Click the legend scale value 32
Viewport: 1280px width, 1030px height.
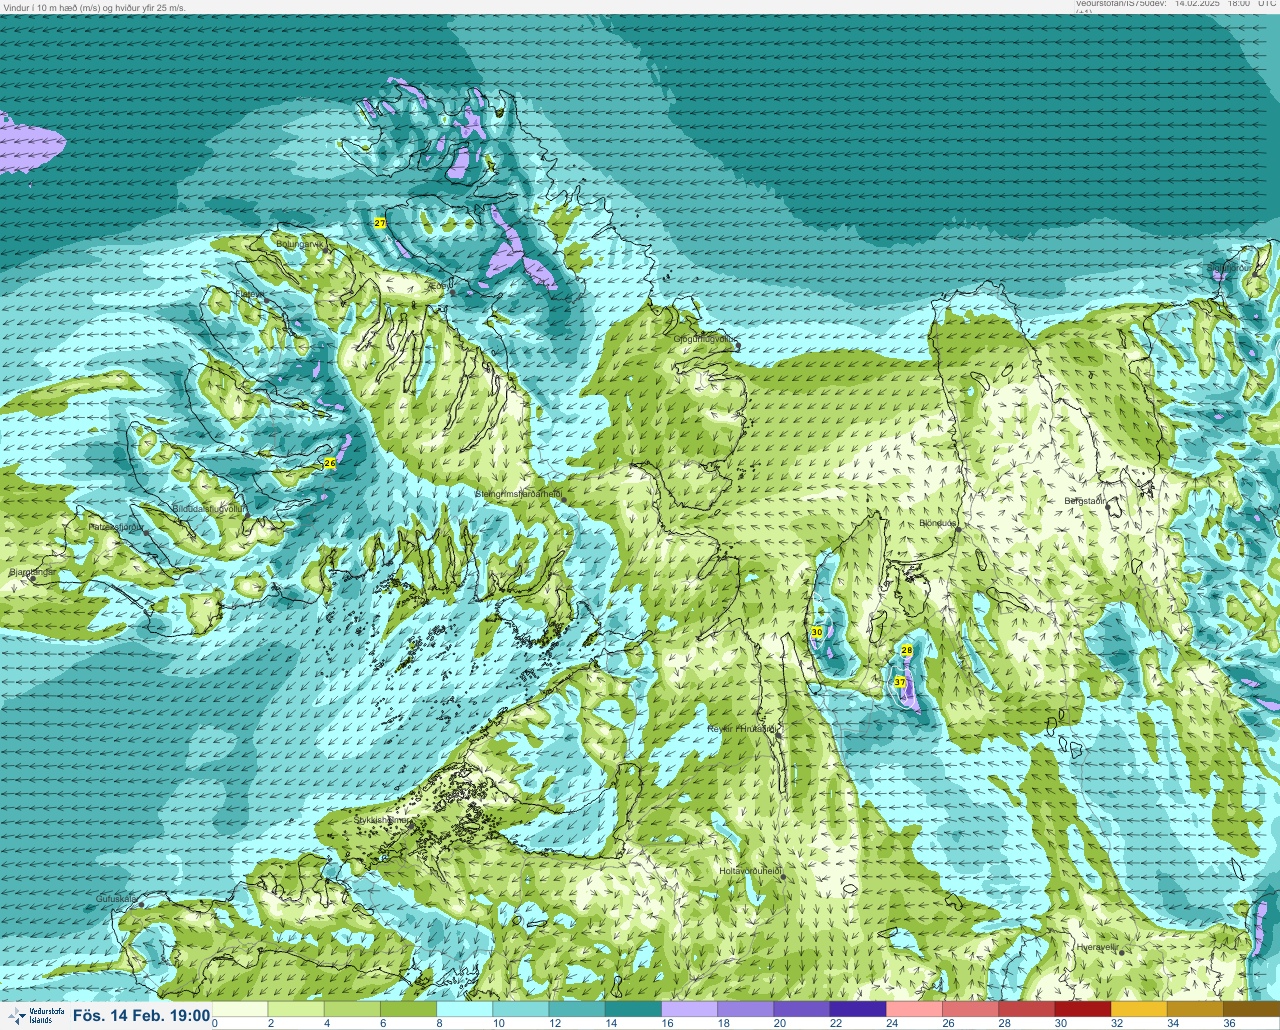1117,1023
